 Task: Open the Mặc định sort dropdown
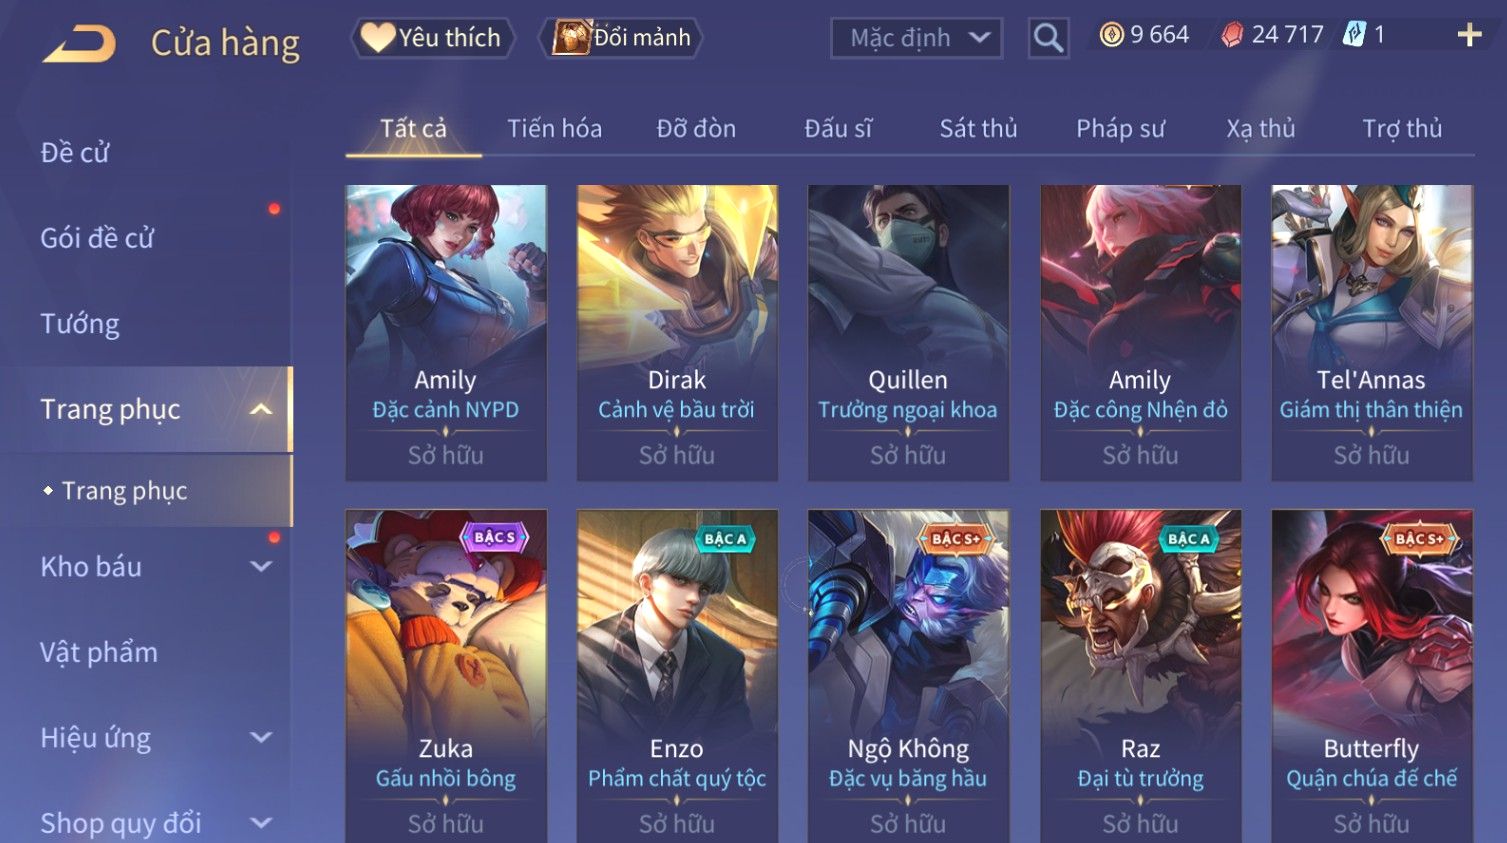pos(916,38)
